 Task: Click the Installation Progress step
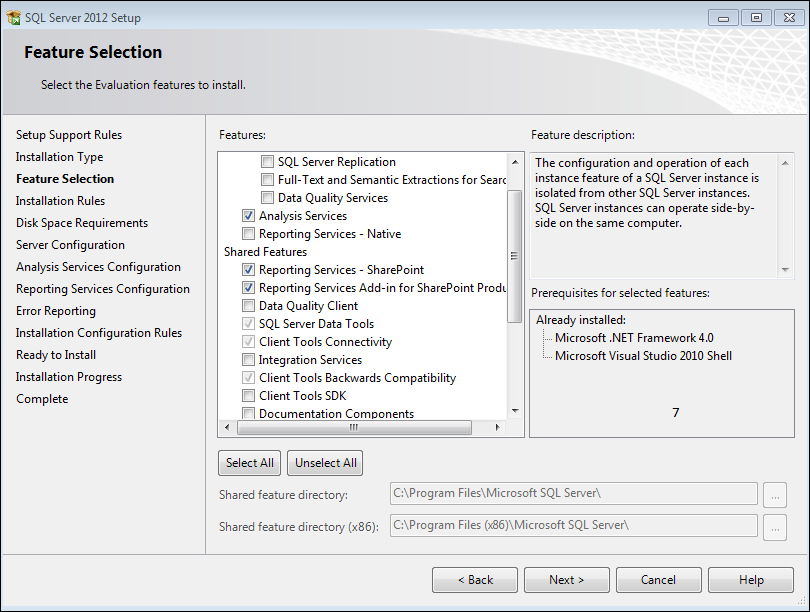69,377
